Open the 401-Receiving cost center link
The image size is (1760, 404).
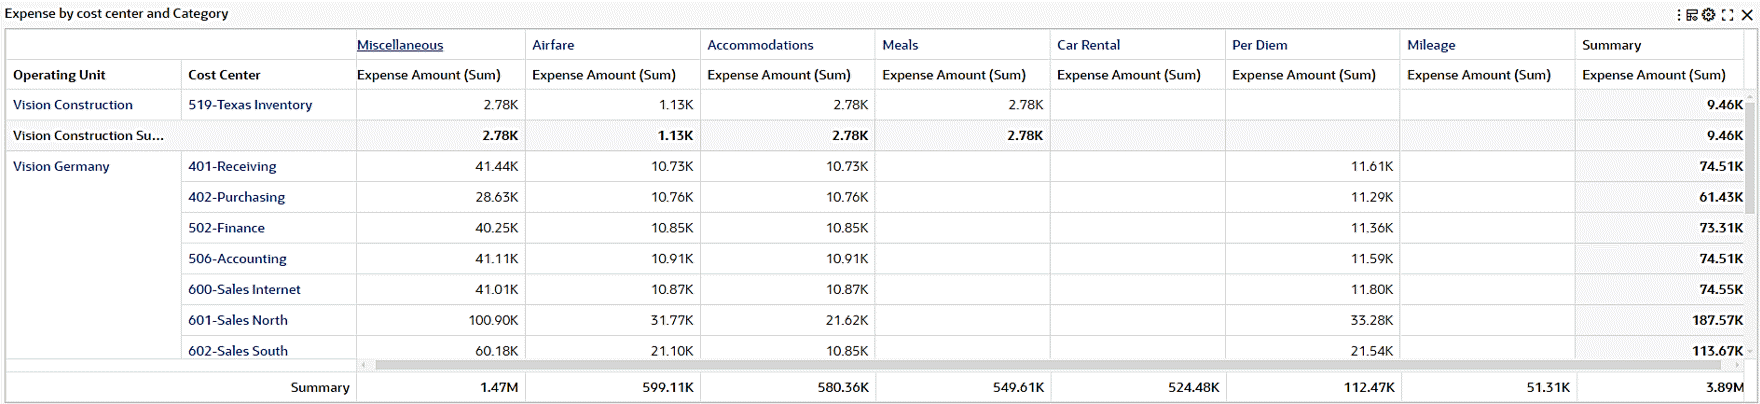pyautogui.click(x=232, y=167)
